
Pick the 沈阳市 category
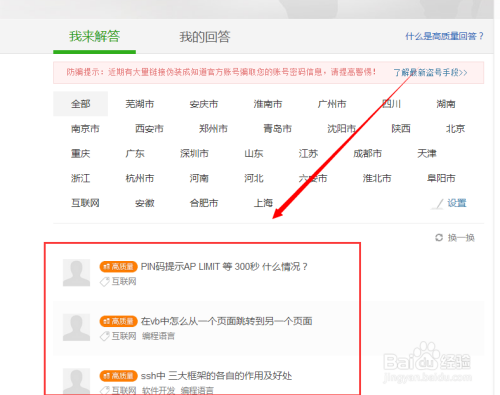(341, 129)
